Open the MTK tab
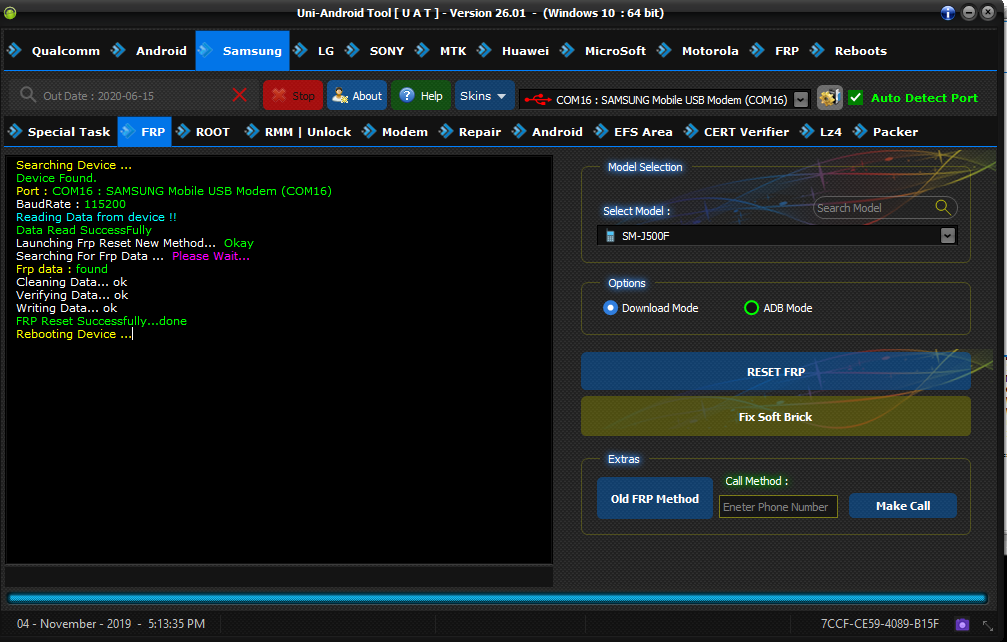The height and width of the screenshot is (642, 1007). (x=442, y=51)
